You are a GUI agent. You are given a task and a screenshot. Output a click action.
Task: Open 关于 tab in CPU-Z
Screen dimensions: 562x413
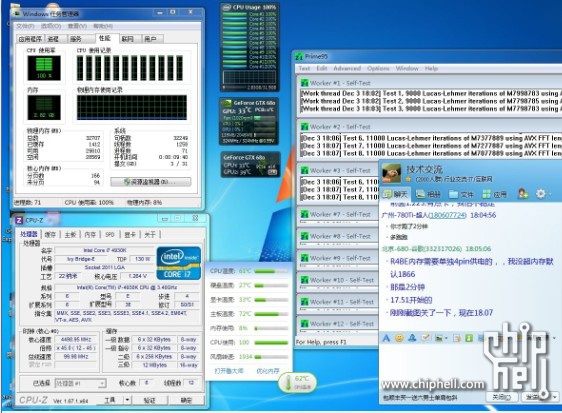pyautogui.click(x=150, y=235)
